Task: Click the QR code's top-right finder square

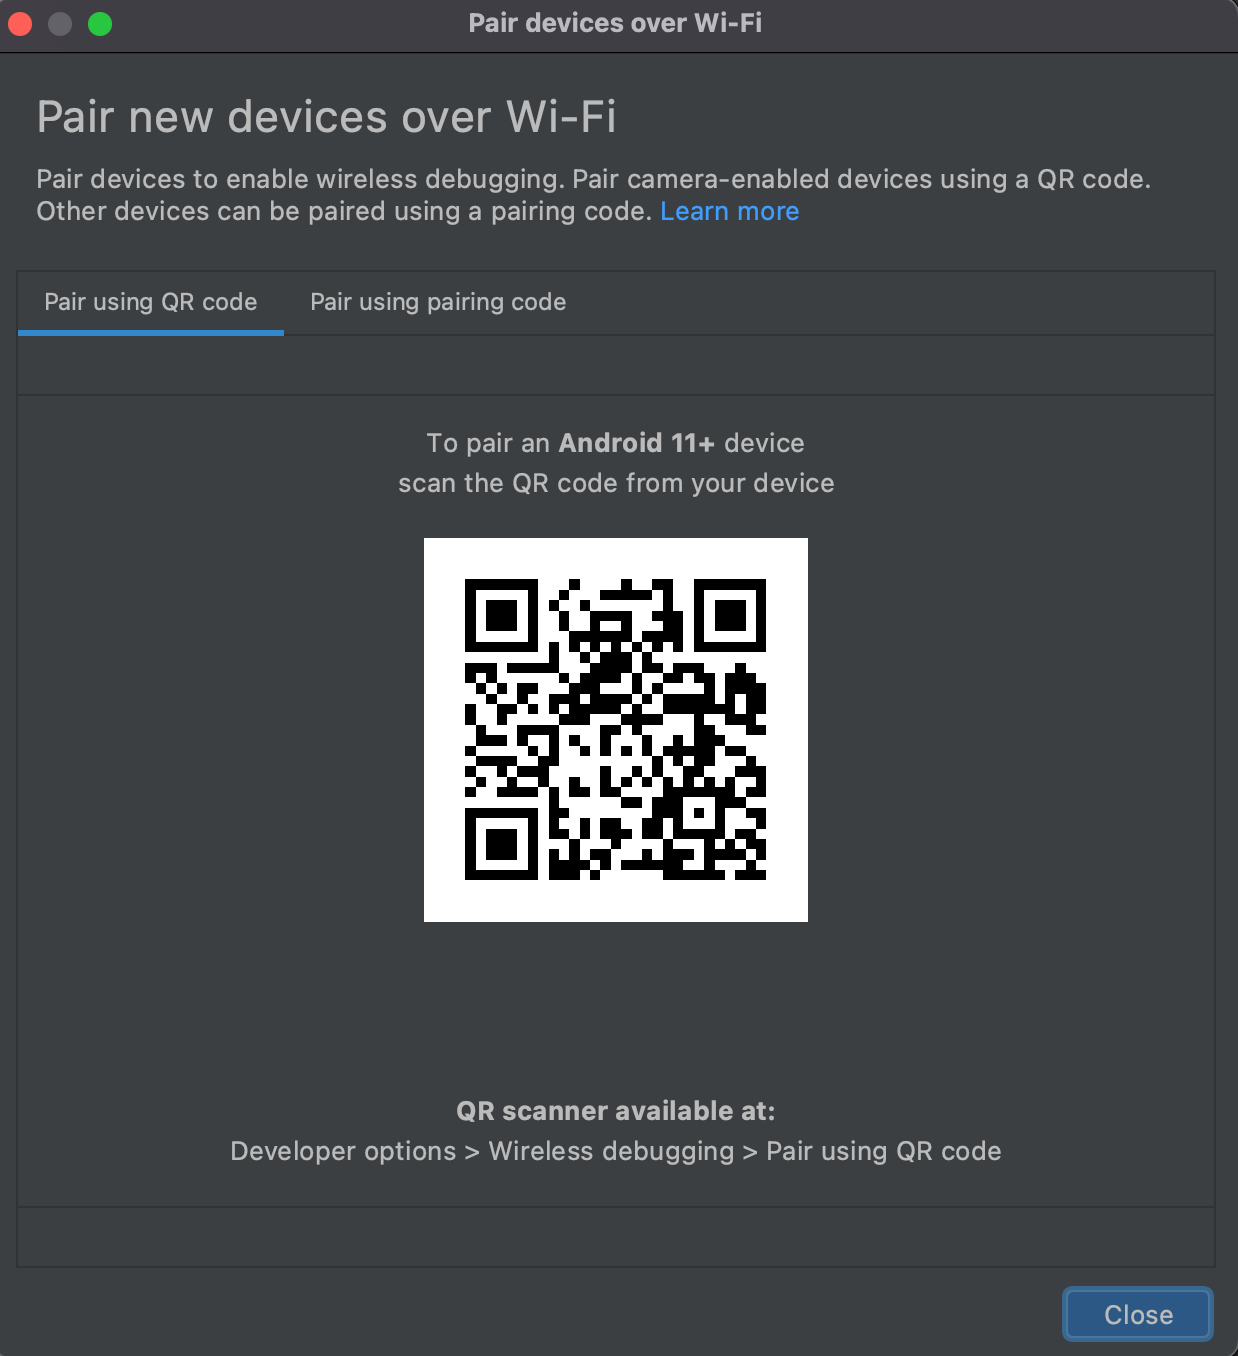Action: pyautogui.click(x=730, y=615)
